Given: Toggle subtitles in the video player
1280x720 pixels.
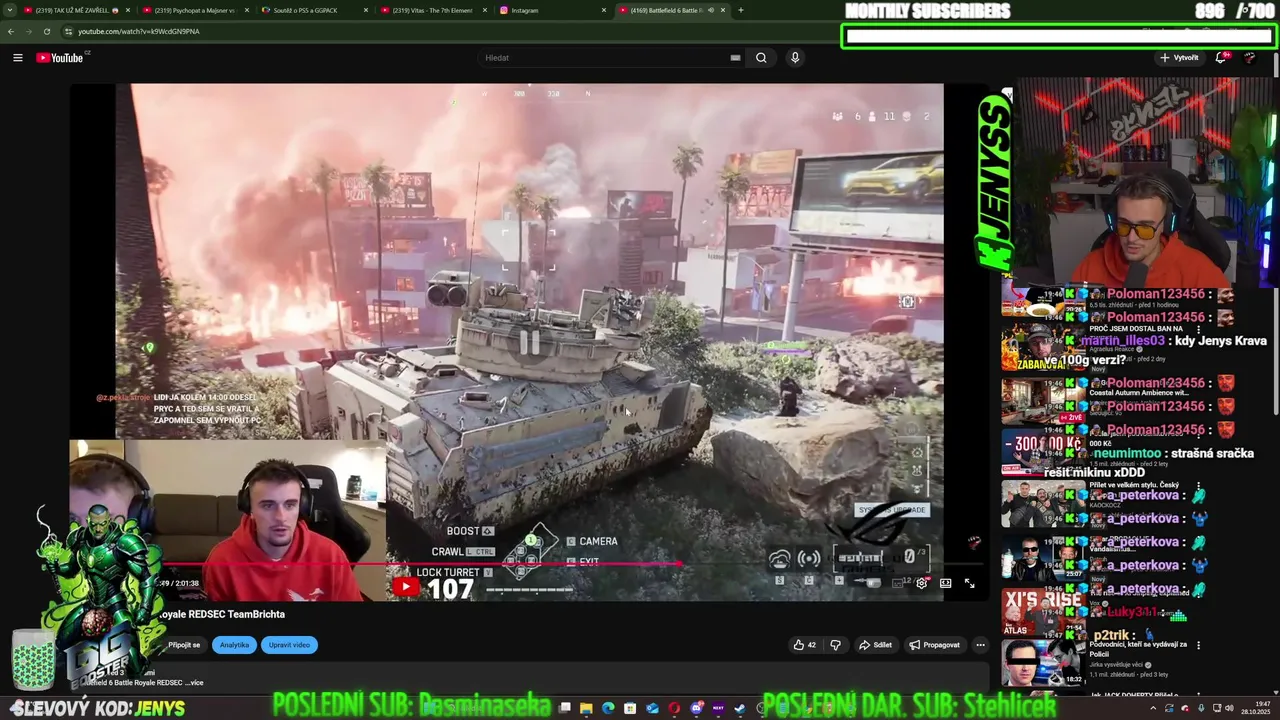Looking at the screenshot, I should [x=898, y=583].
